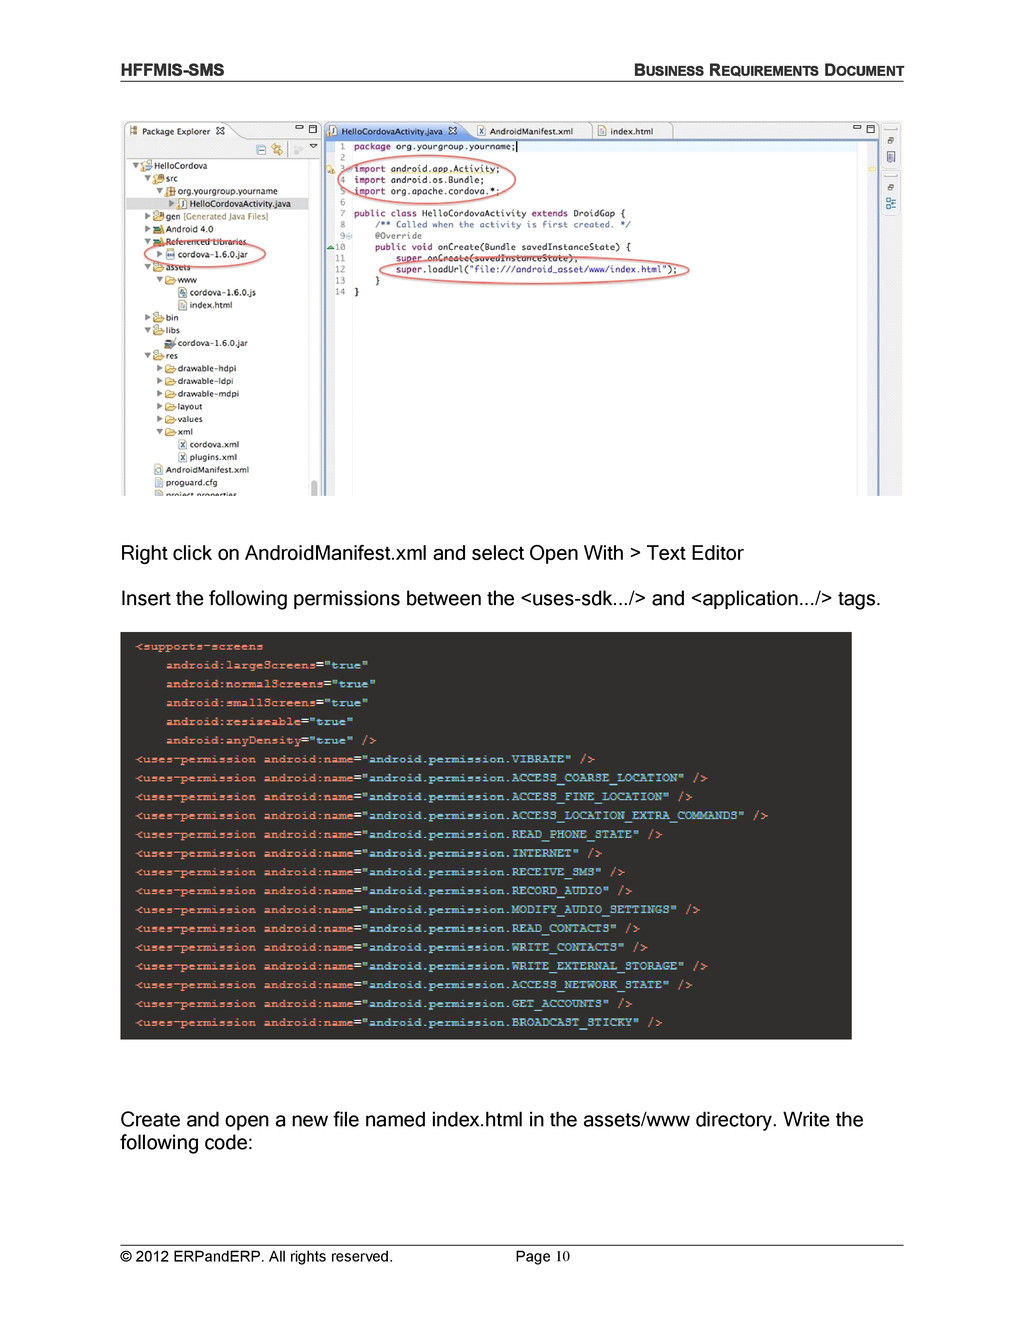Image resolution: width=1024 pixels, height=1325 pixels.
Task: Collapse the HelloCordova project node
Action: click(136, 166)
